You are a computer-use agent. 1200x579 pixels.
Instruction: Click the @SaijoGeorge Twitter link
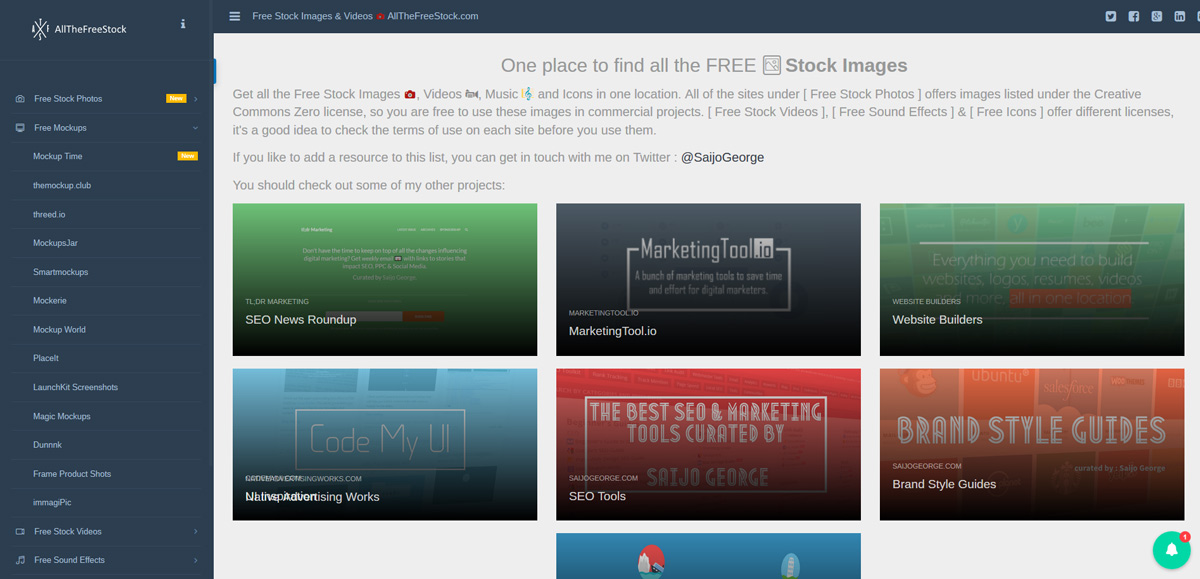[722, 158]
